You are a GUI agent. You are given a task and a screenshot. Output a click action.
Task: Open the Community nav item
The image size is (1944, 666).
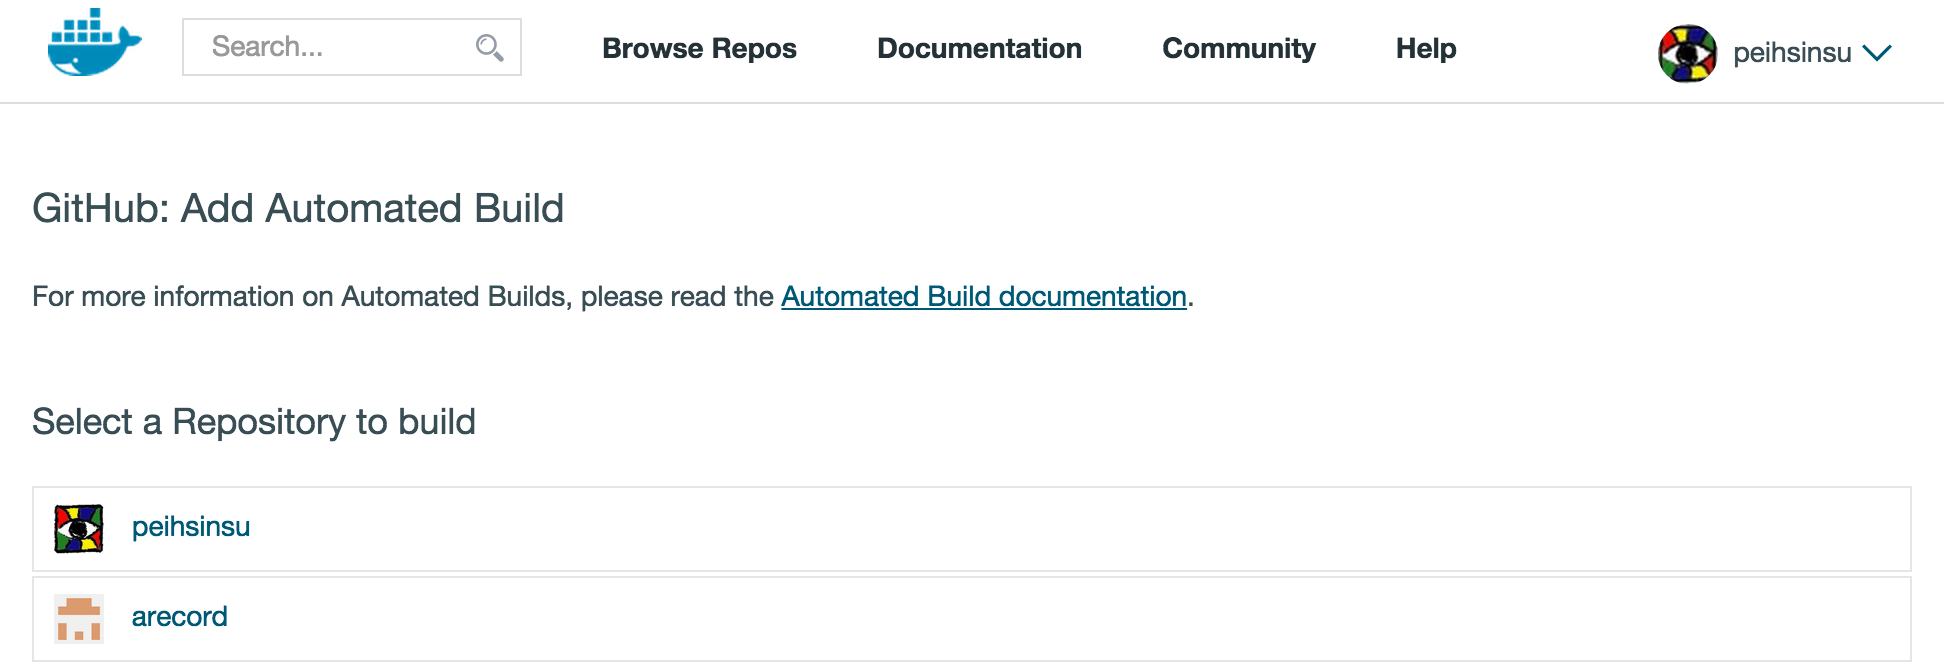(x=1238, y=48)
